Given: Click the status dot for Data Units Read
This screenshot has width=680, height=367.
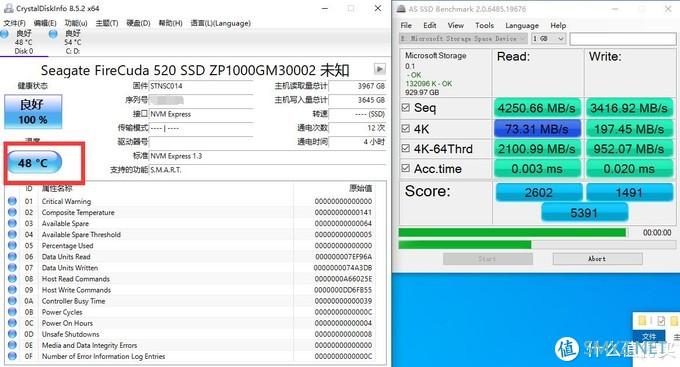Looking at the screenshot, I should tap(12, 256).
